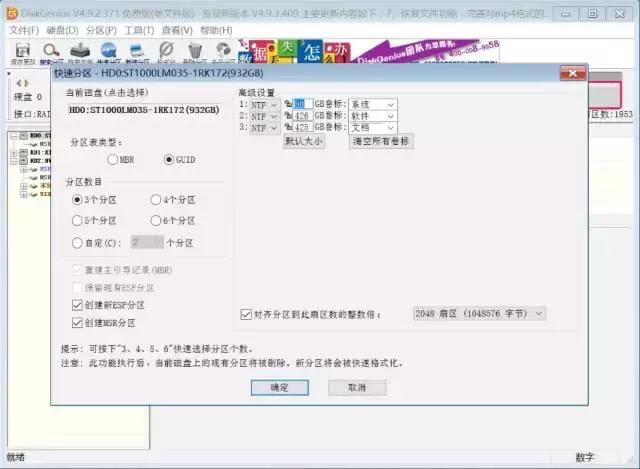Click the Format (格式化) toolbar icon
Viewport: 640px width, 469px height.
point(166,52)
